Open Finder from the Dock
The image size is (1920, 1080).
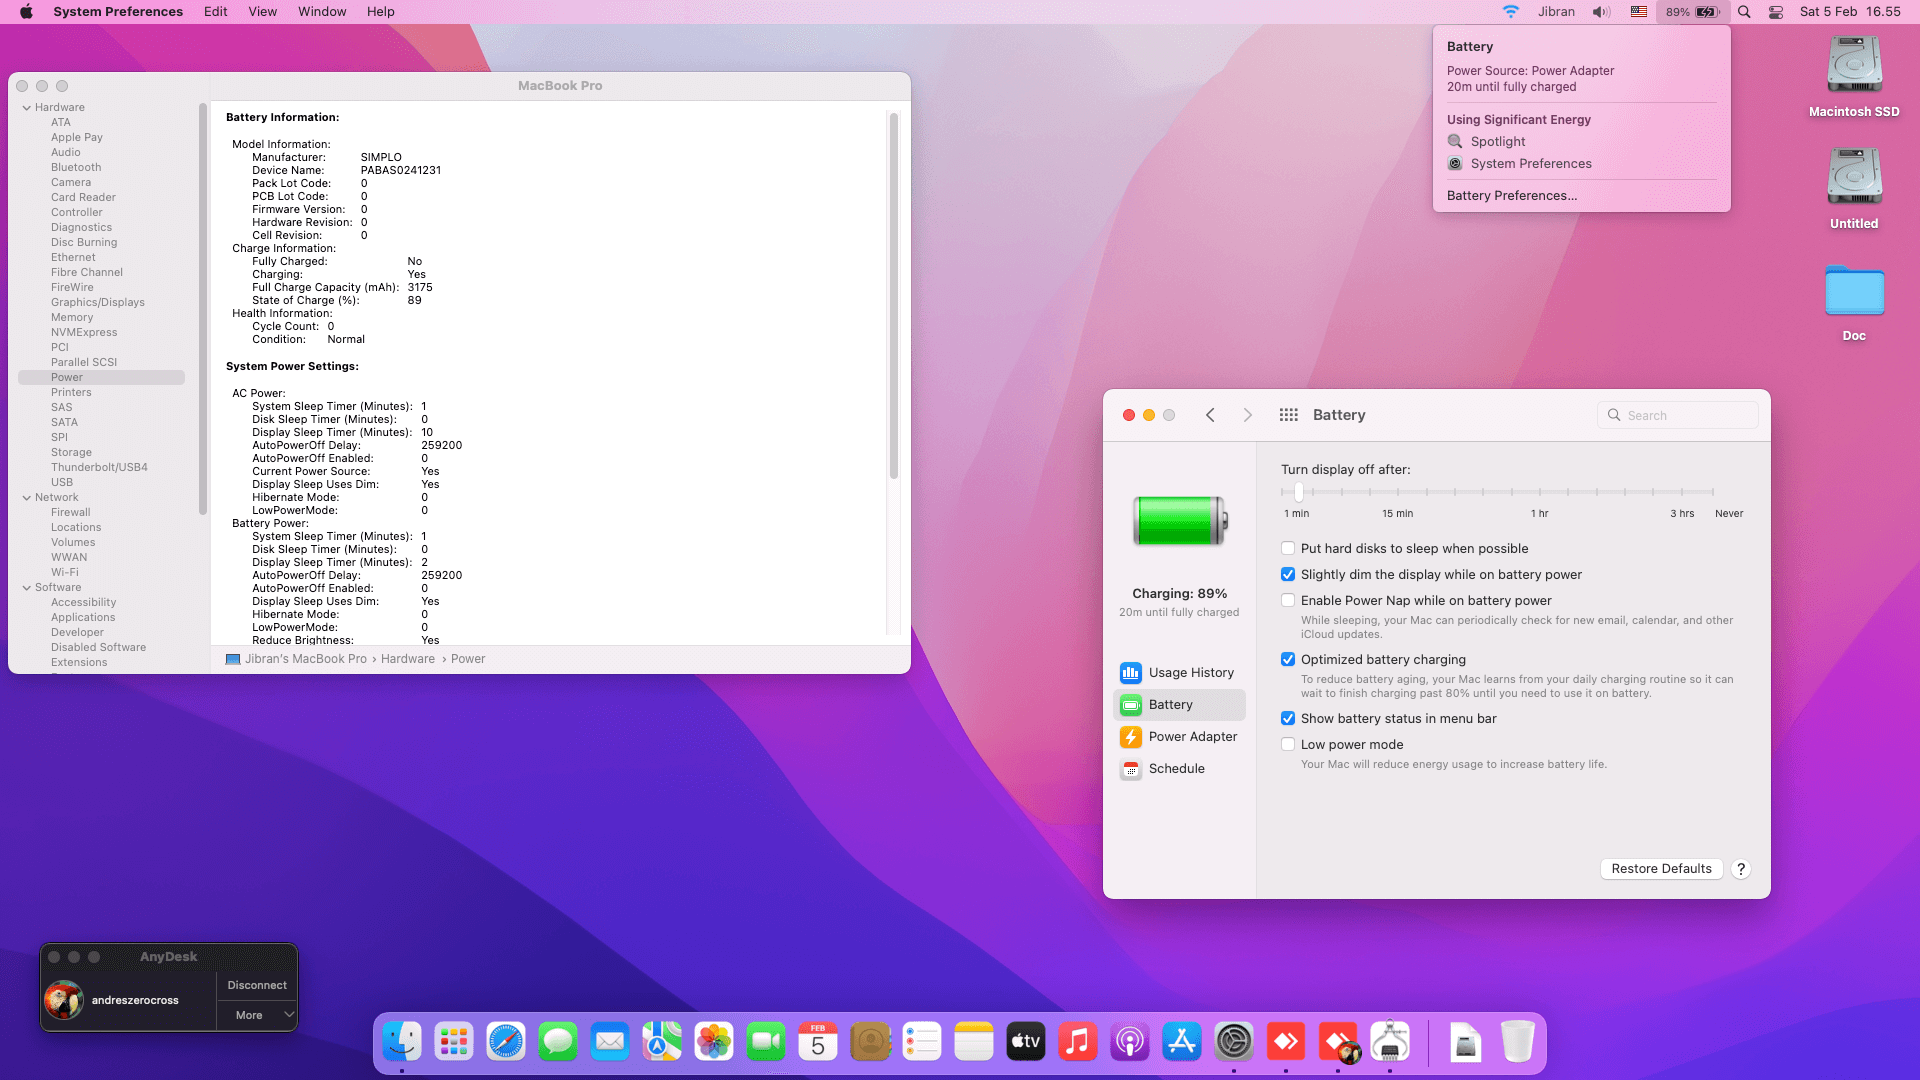[x=402, y=1042]
